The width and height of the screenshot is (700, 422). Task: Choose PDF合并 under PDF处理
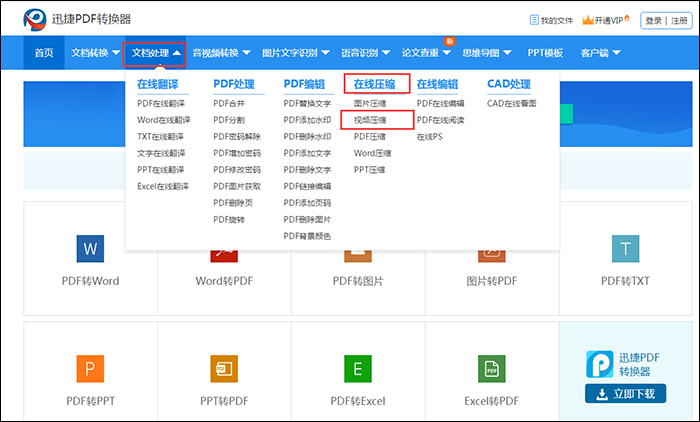pyautogui.click(x=229, y=103)
